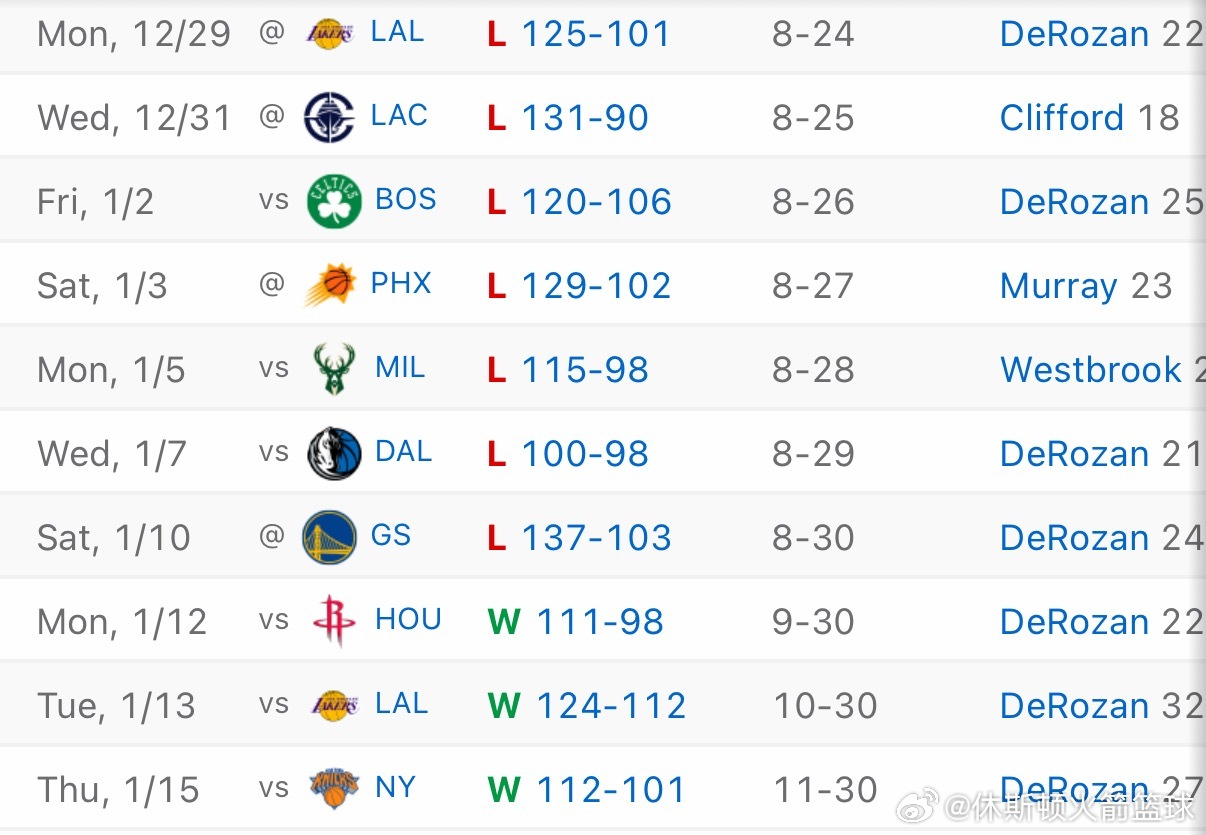This screenshot has width=1206, height=835.
Task: Select the Clifford 18 player link
Action: (1089, 118)
